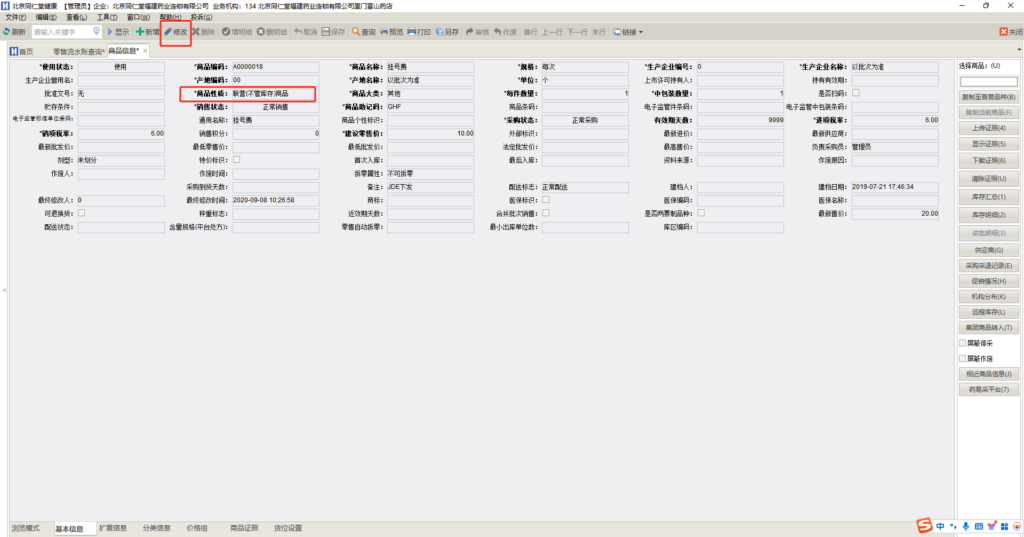Click the 新增 add toolbar icon

pos(140,31)
